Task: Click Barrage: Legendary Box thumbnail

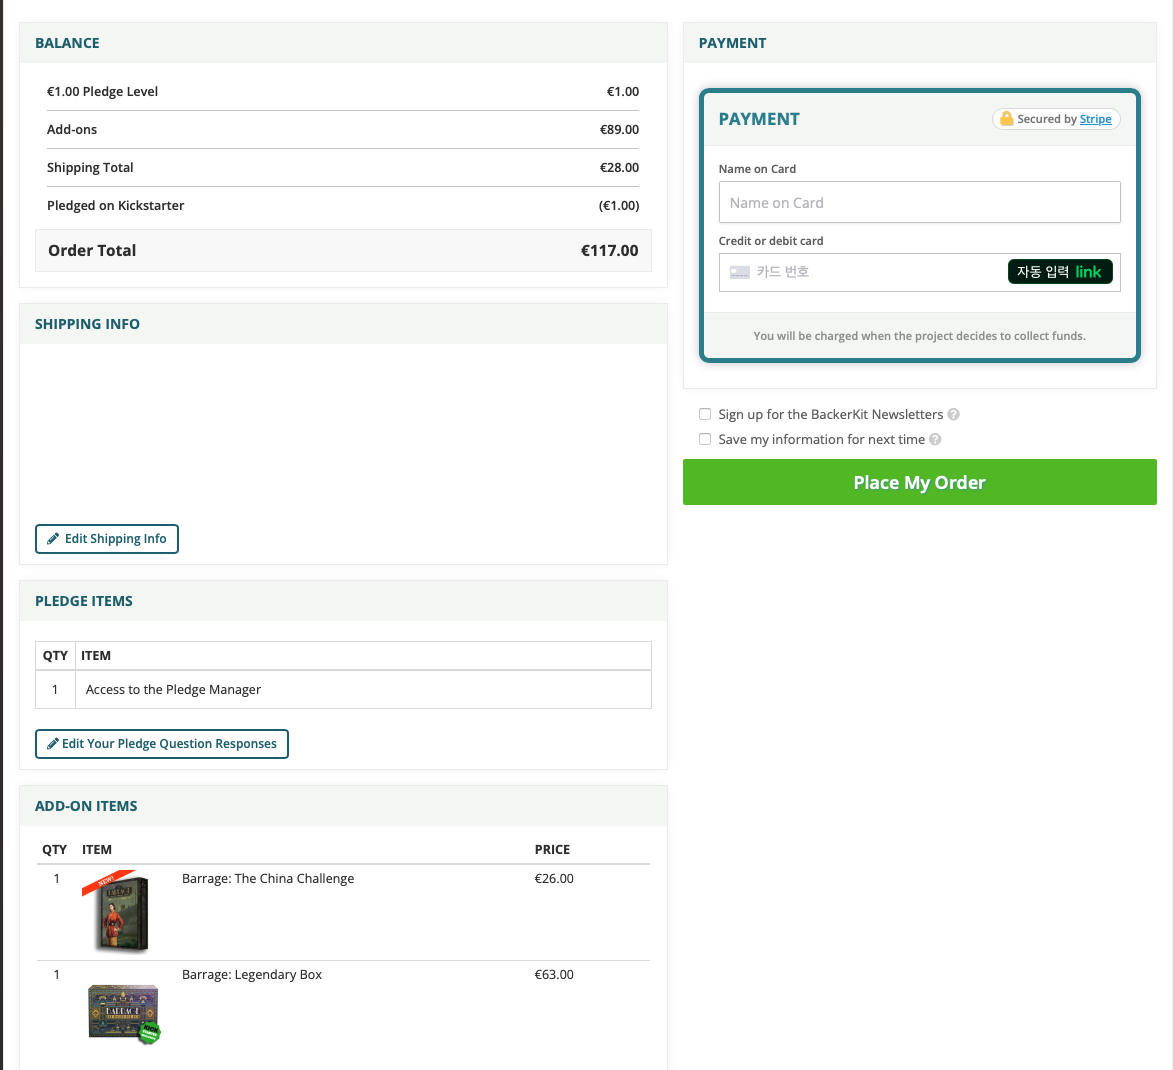Action: click(123, 1013)
